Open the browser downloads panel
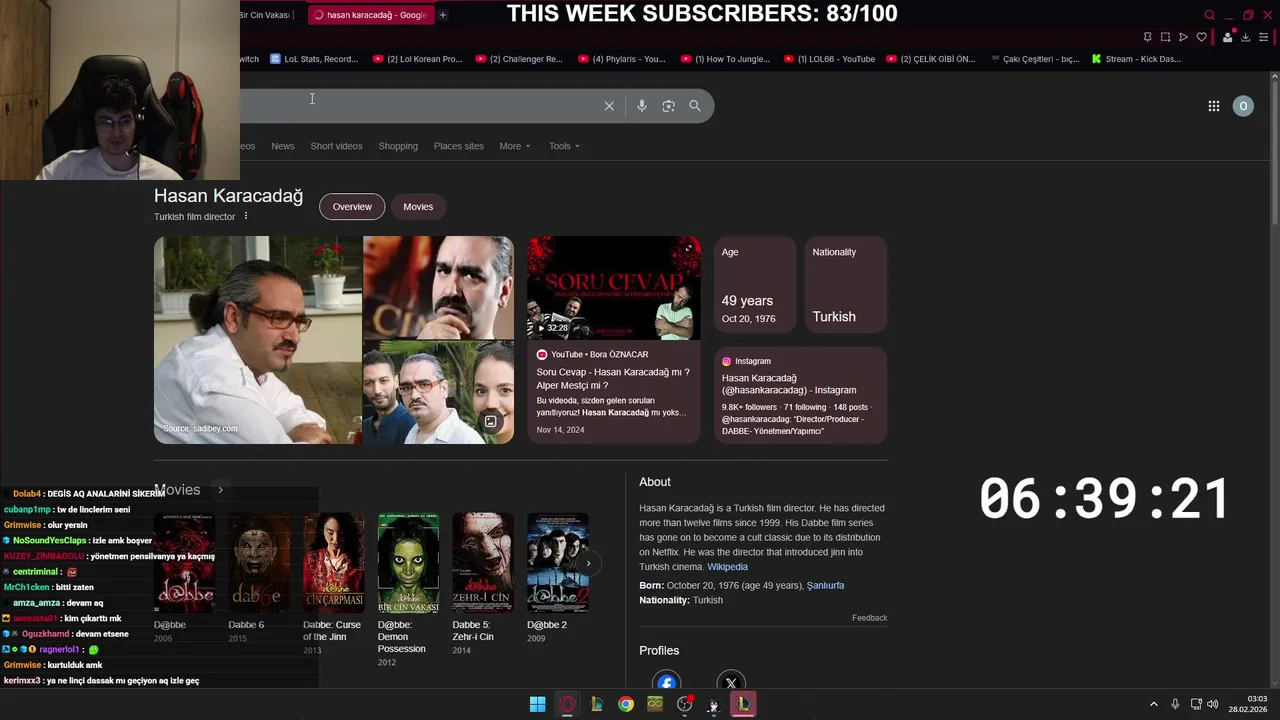The width and height of the screenshot is (1280, 720). point(1246,37)
